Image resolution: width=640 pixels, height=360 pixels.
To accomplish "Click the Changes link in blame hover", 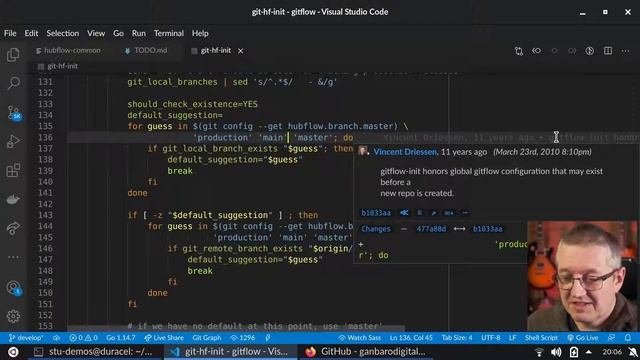I will (x=376, y=229).
